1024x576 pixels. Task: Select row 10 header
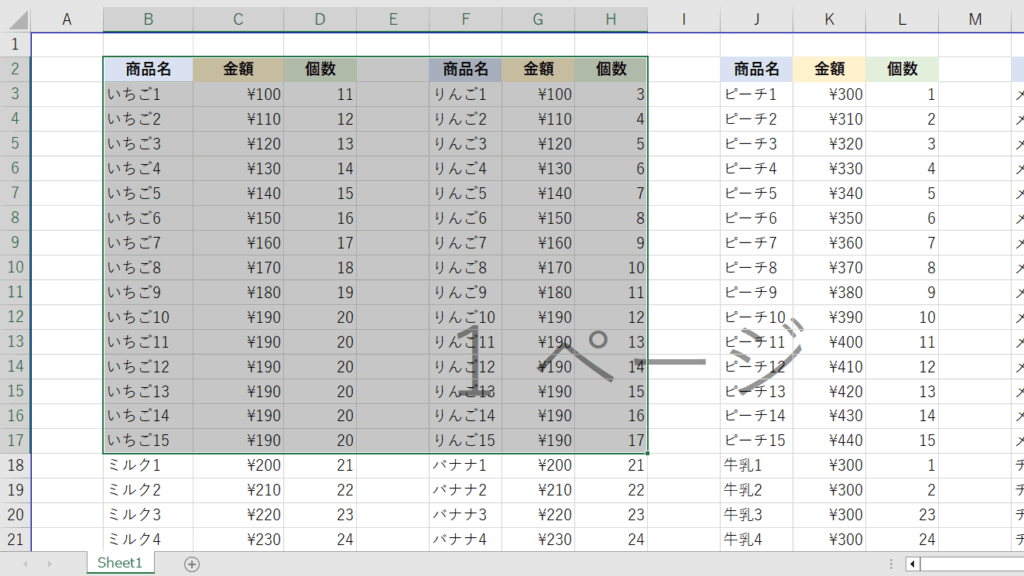[15, 267]
